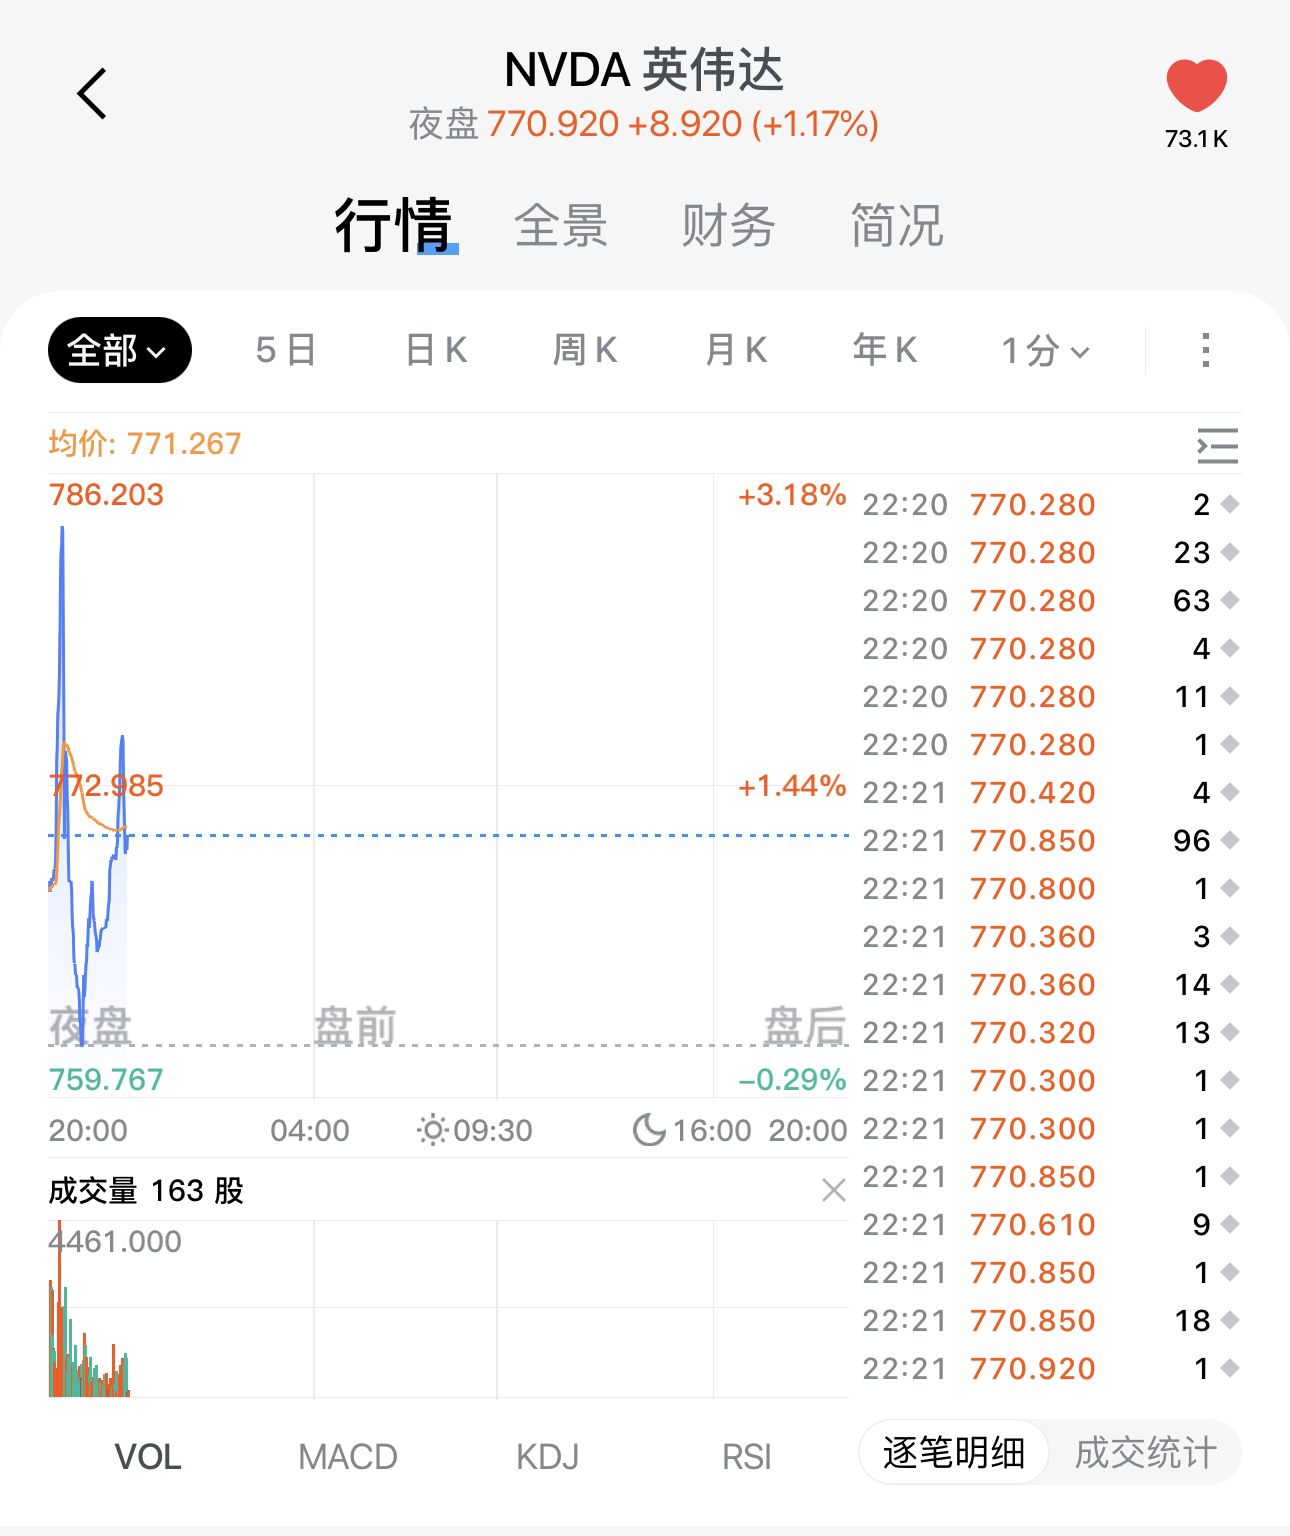Close the volume indicator panel

[x=833, y=1190]
